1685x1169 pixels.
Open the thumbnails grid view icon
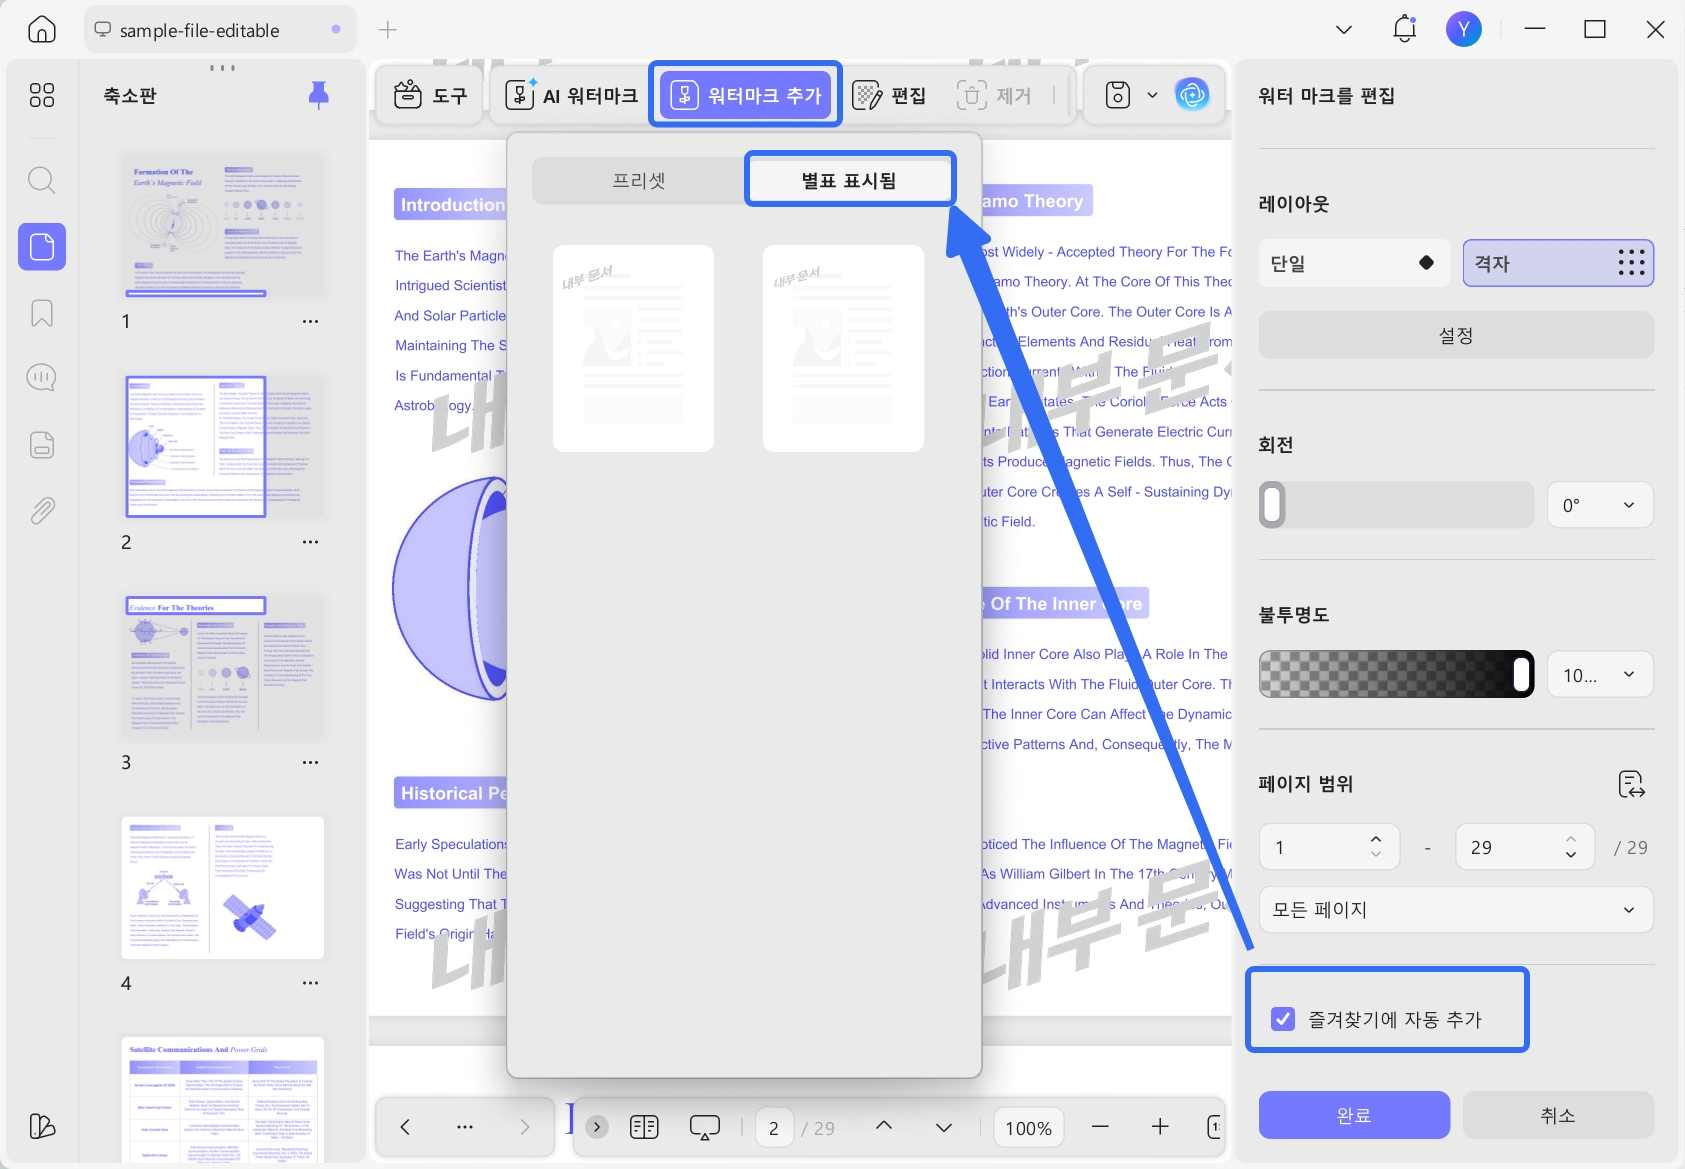[x=42, y=95]
